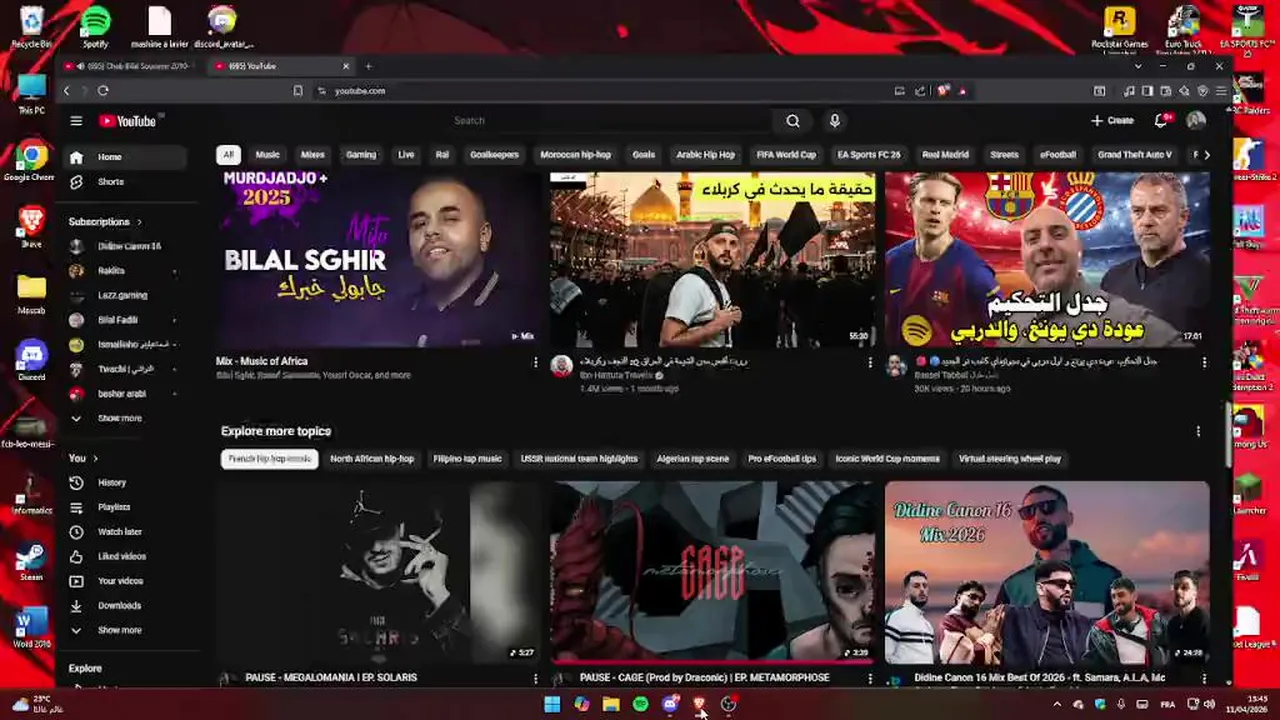Open Didine Canon 16 Mix 2026 thumbnail
Screen dimensions: 1280x720
(x=1047, y=573)
